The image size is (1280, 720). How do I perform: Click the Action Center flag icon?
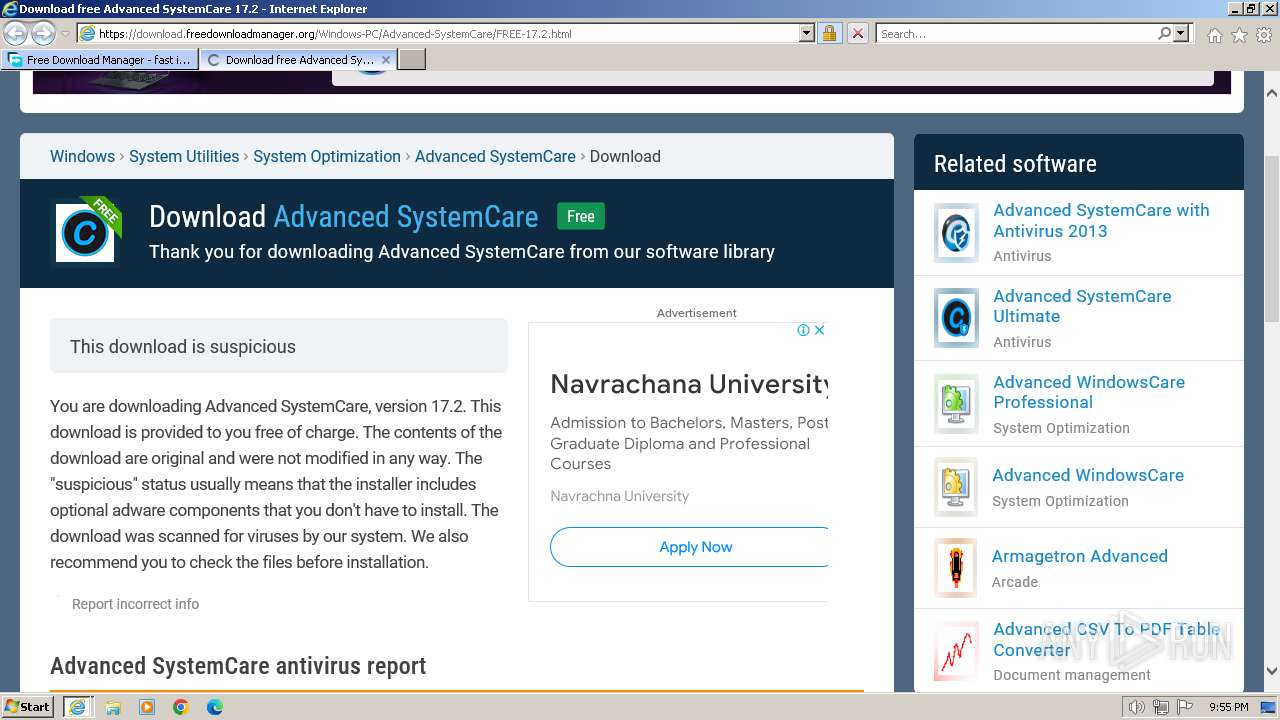pos(1185,707)
